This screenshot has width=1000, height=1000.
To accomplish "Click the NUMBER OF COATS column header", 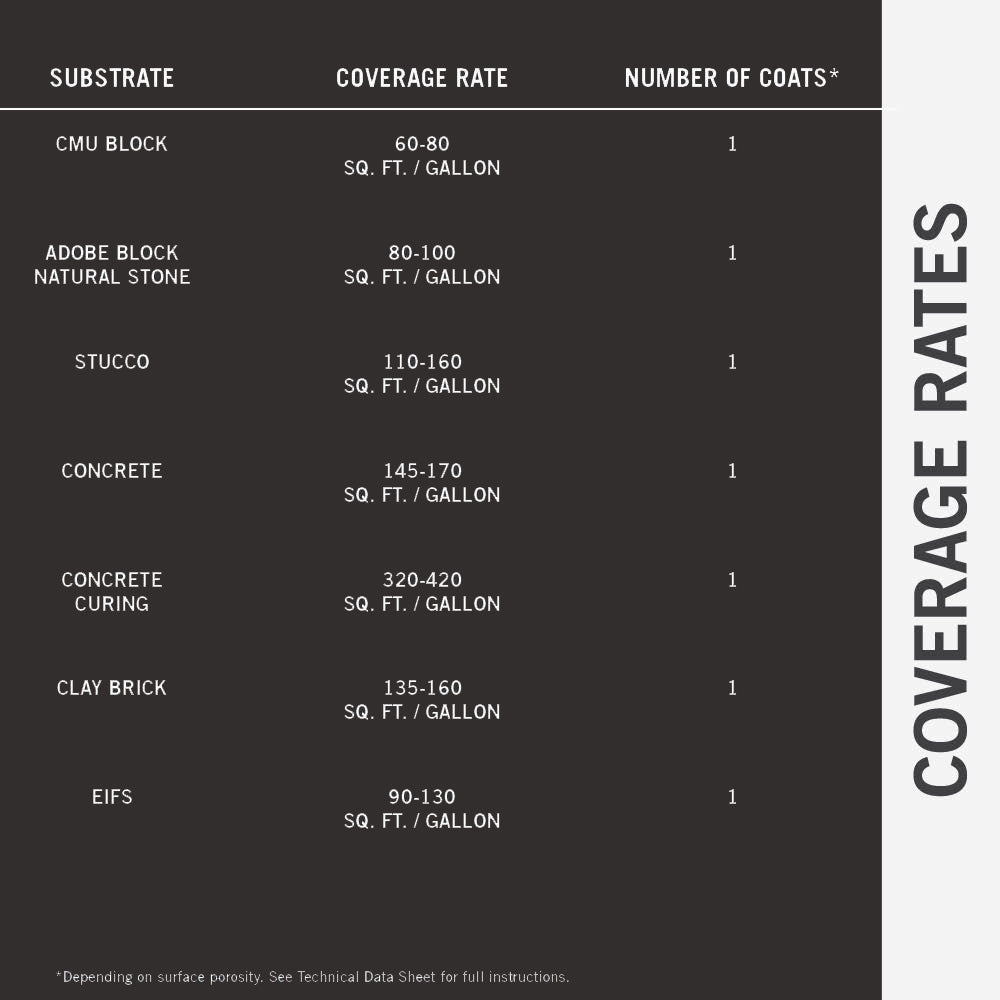I will 731,78.
